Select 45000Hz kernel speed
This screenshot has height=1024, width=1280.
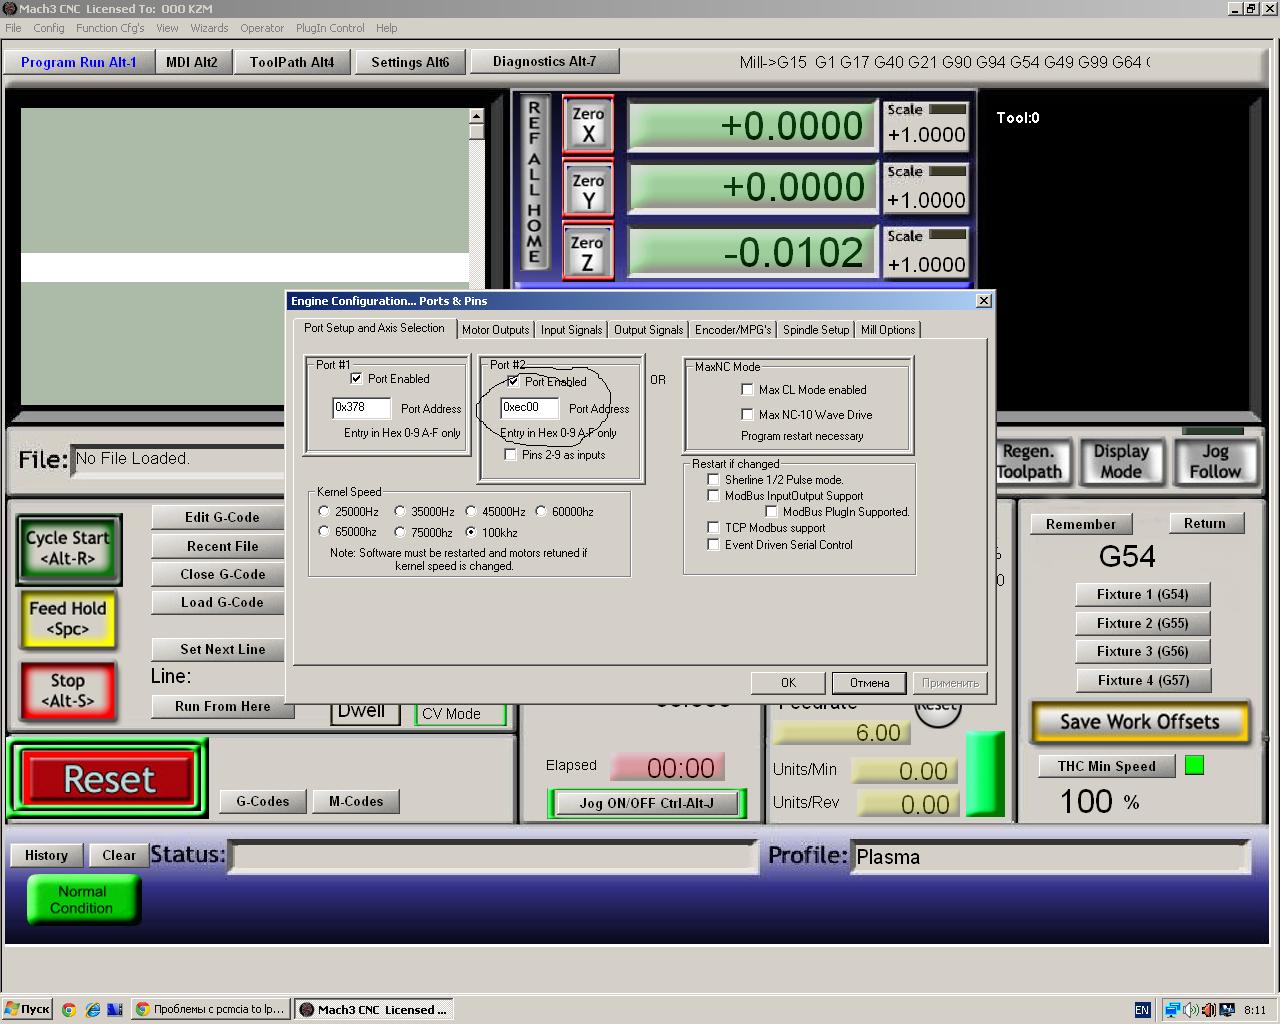pyautogui.click(x=471, y=511)
